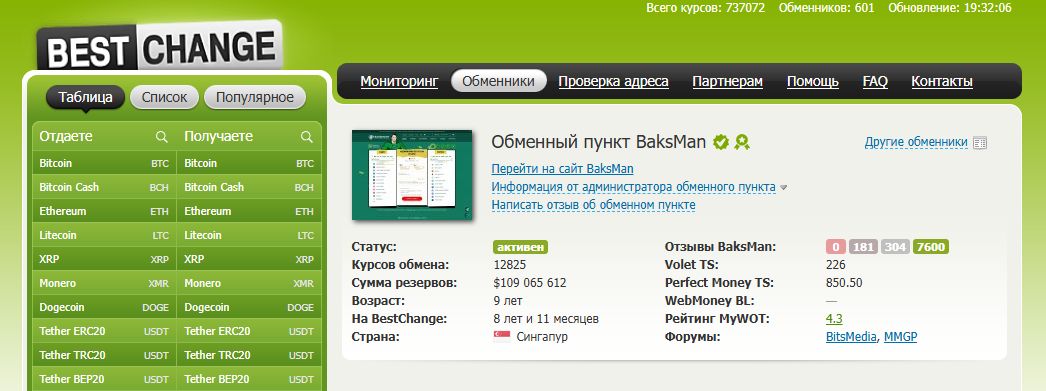Click the Курсов обмена value 12825
The width and height of the screenshot is (1046, 391).
pos(510,265)
